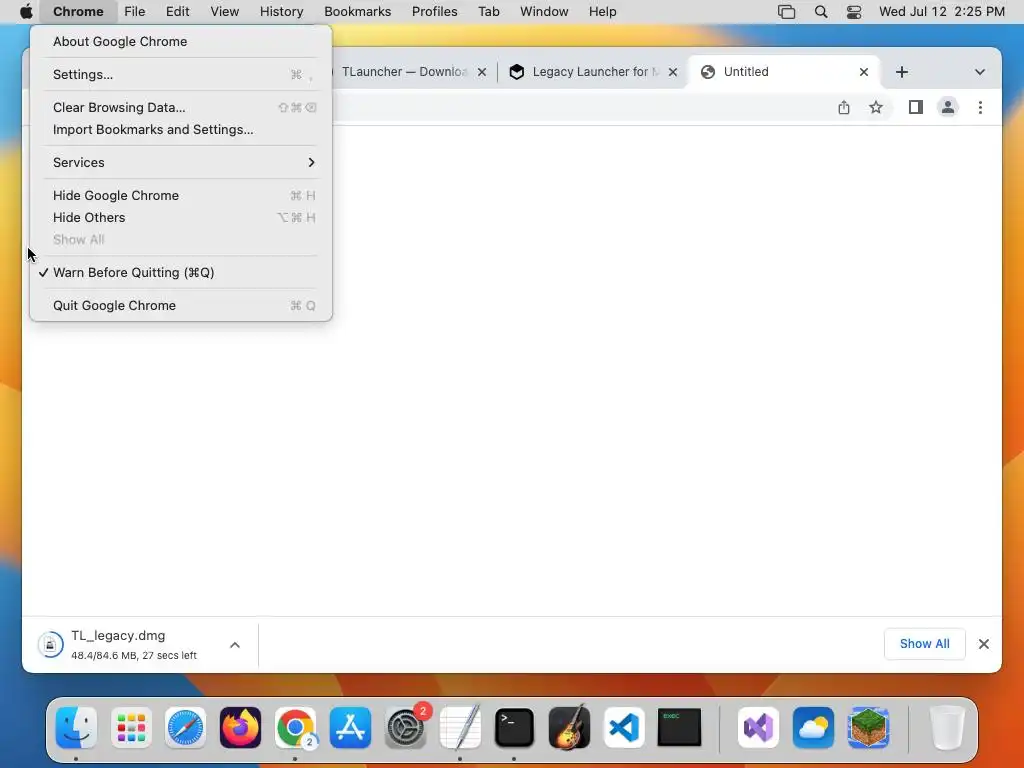Image resolution: width=1024 pixels, height=768 pixels.
Task: Click Show All downloads button
Action: (x=925, y=644)
